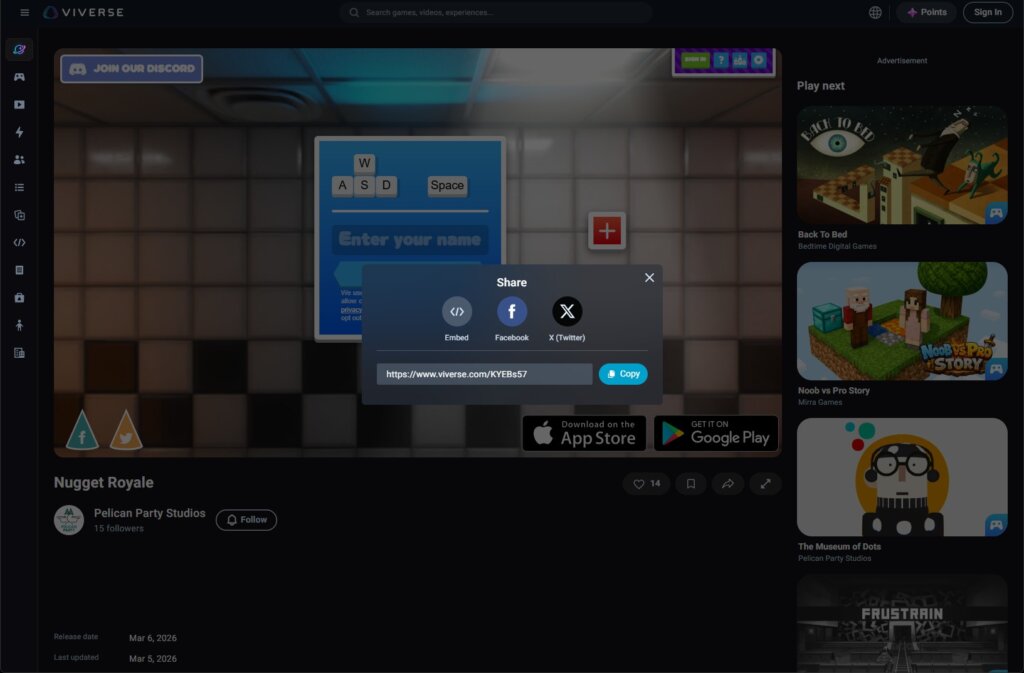The width and height of the screenshot is (1024, 673).
Task: Click the Enter your name field in game
Action: tap(409, 240)
